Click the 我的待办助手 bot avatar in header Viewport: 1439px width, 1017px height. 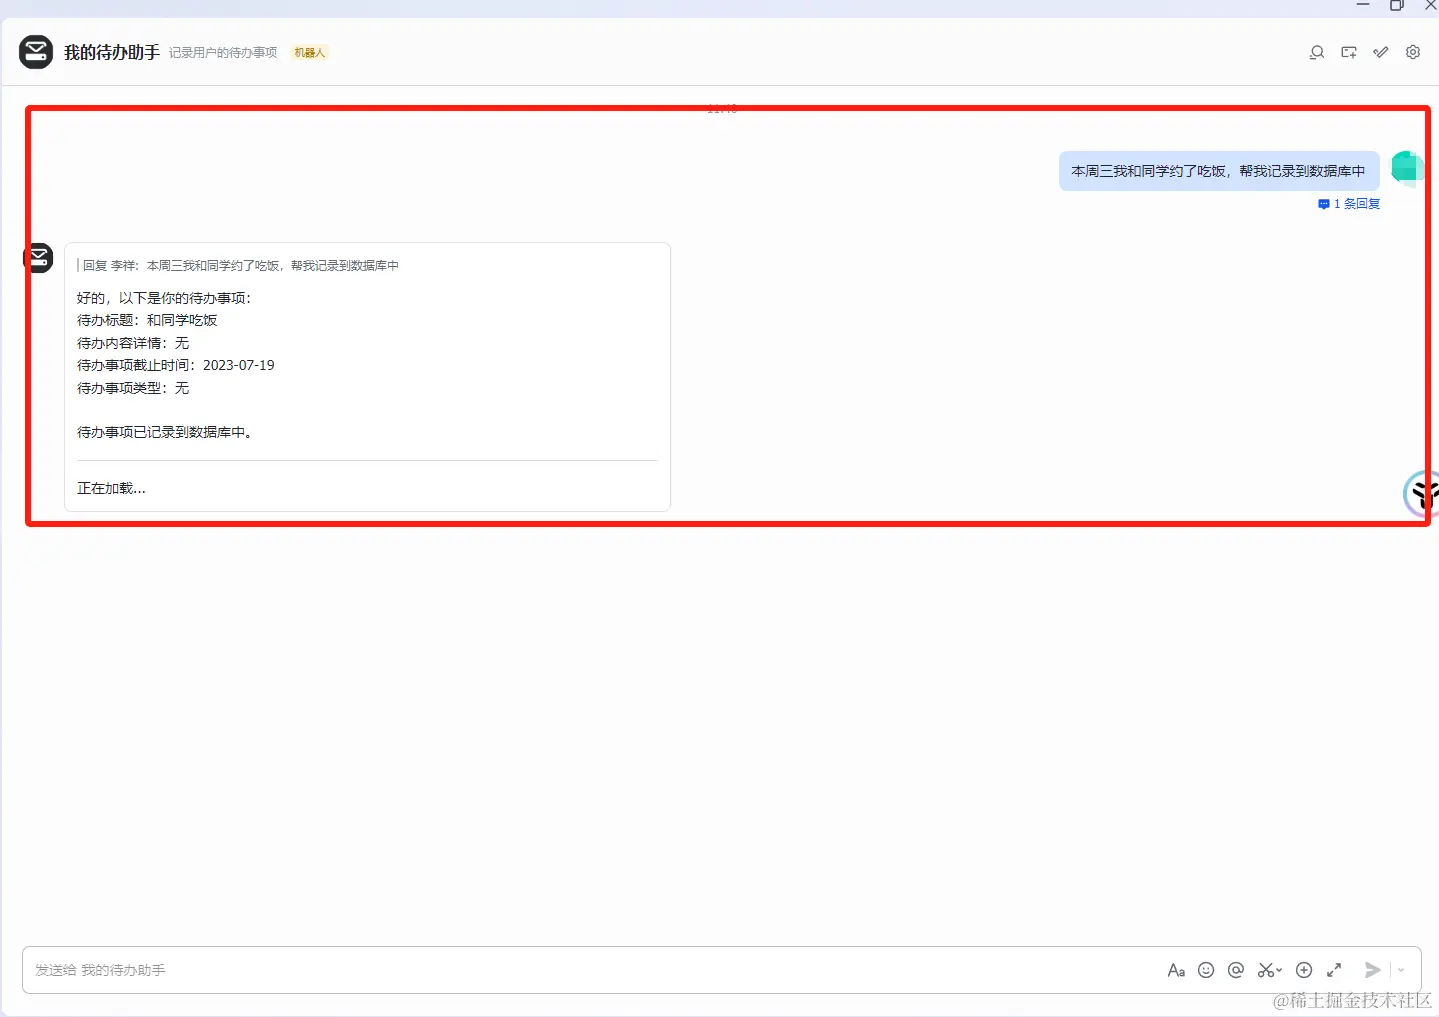36,52
